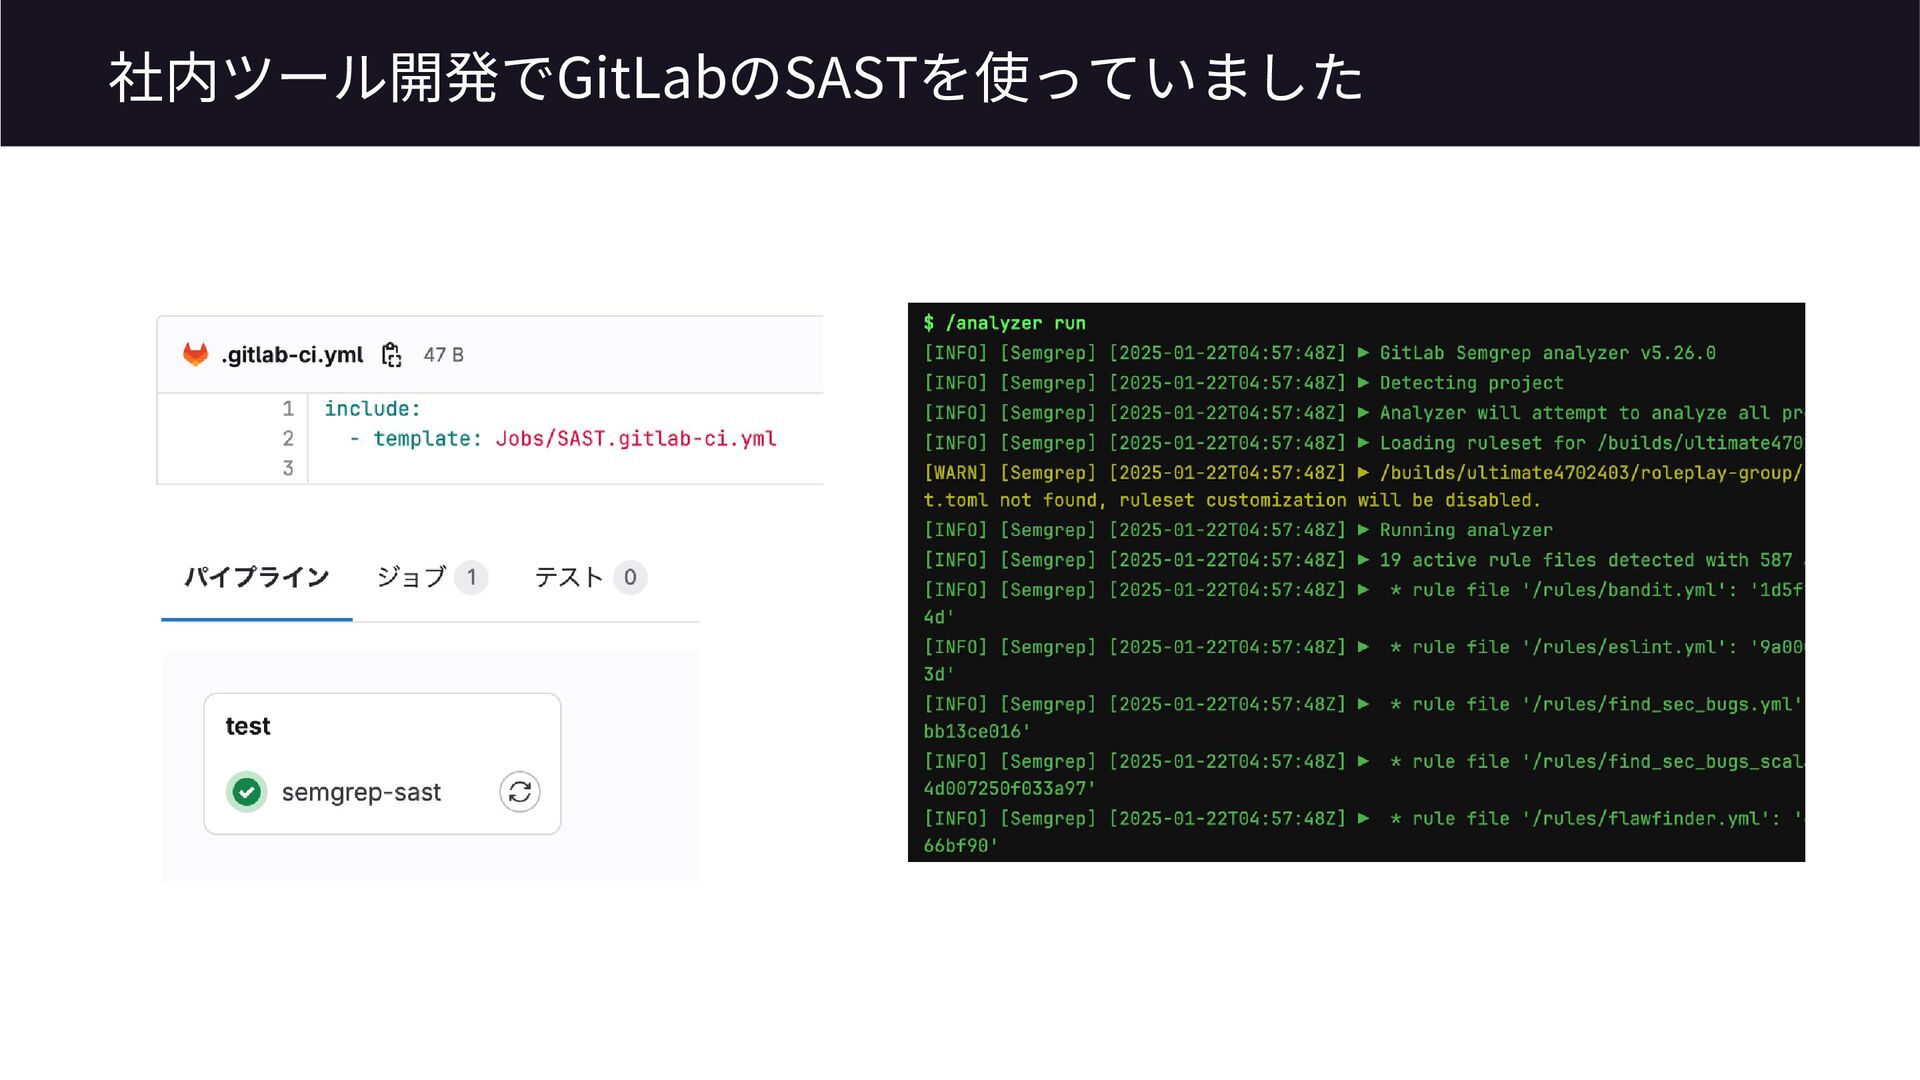Click the test stage heading
The image size is (1920, 1080).
point(248,727)
